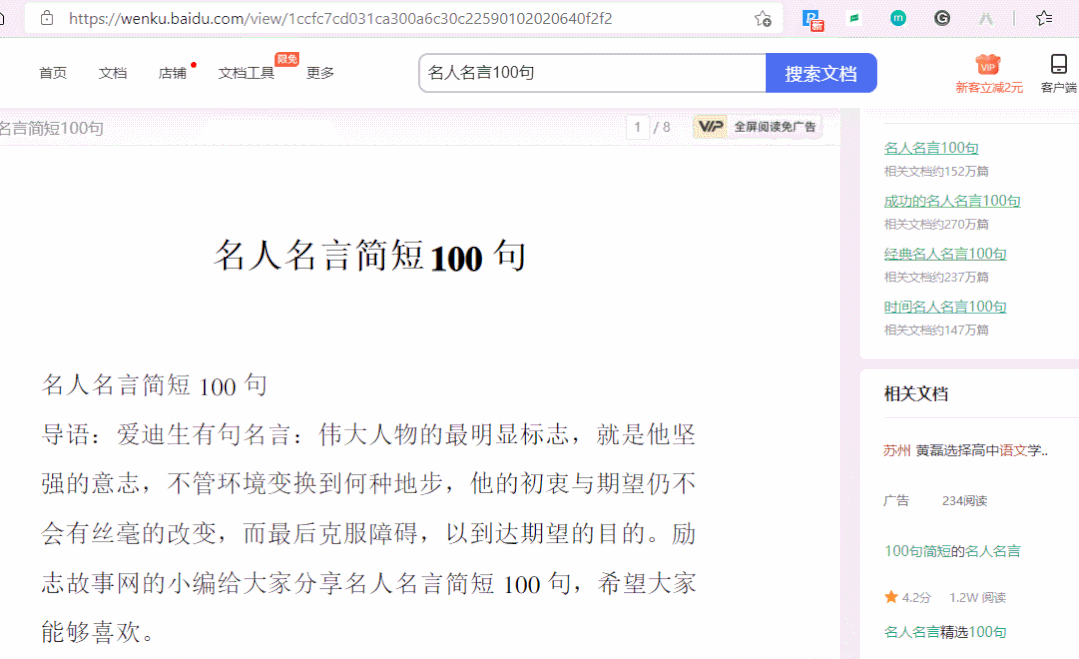
Task: Click the orange star rating icon
Action: pos(891,596)
